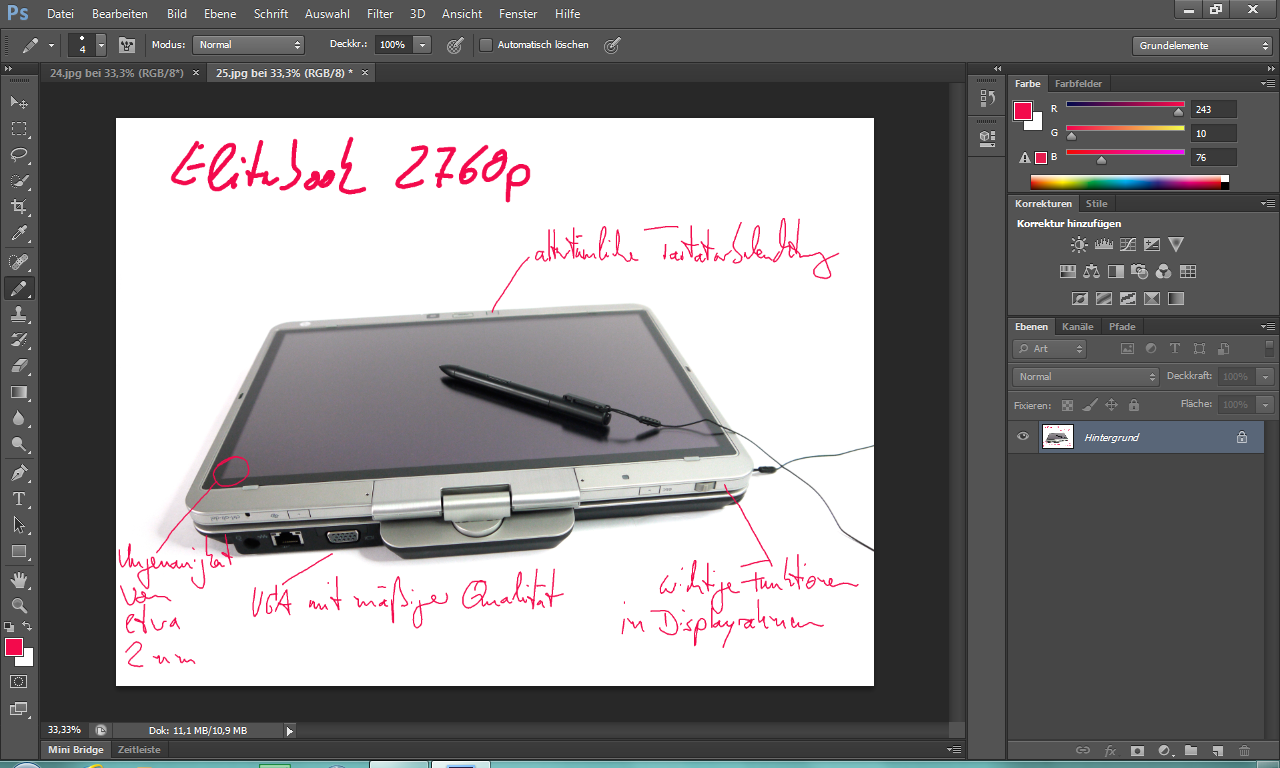1280x768 pixels.
Task: Select the Move tool
Action: [19, 103]
